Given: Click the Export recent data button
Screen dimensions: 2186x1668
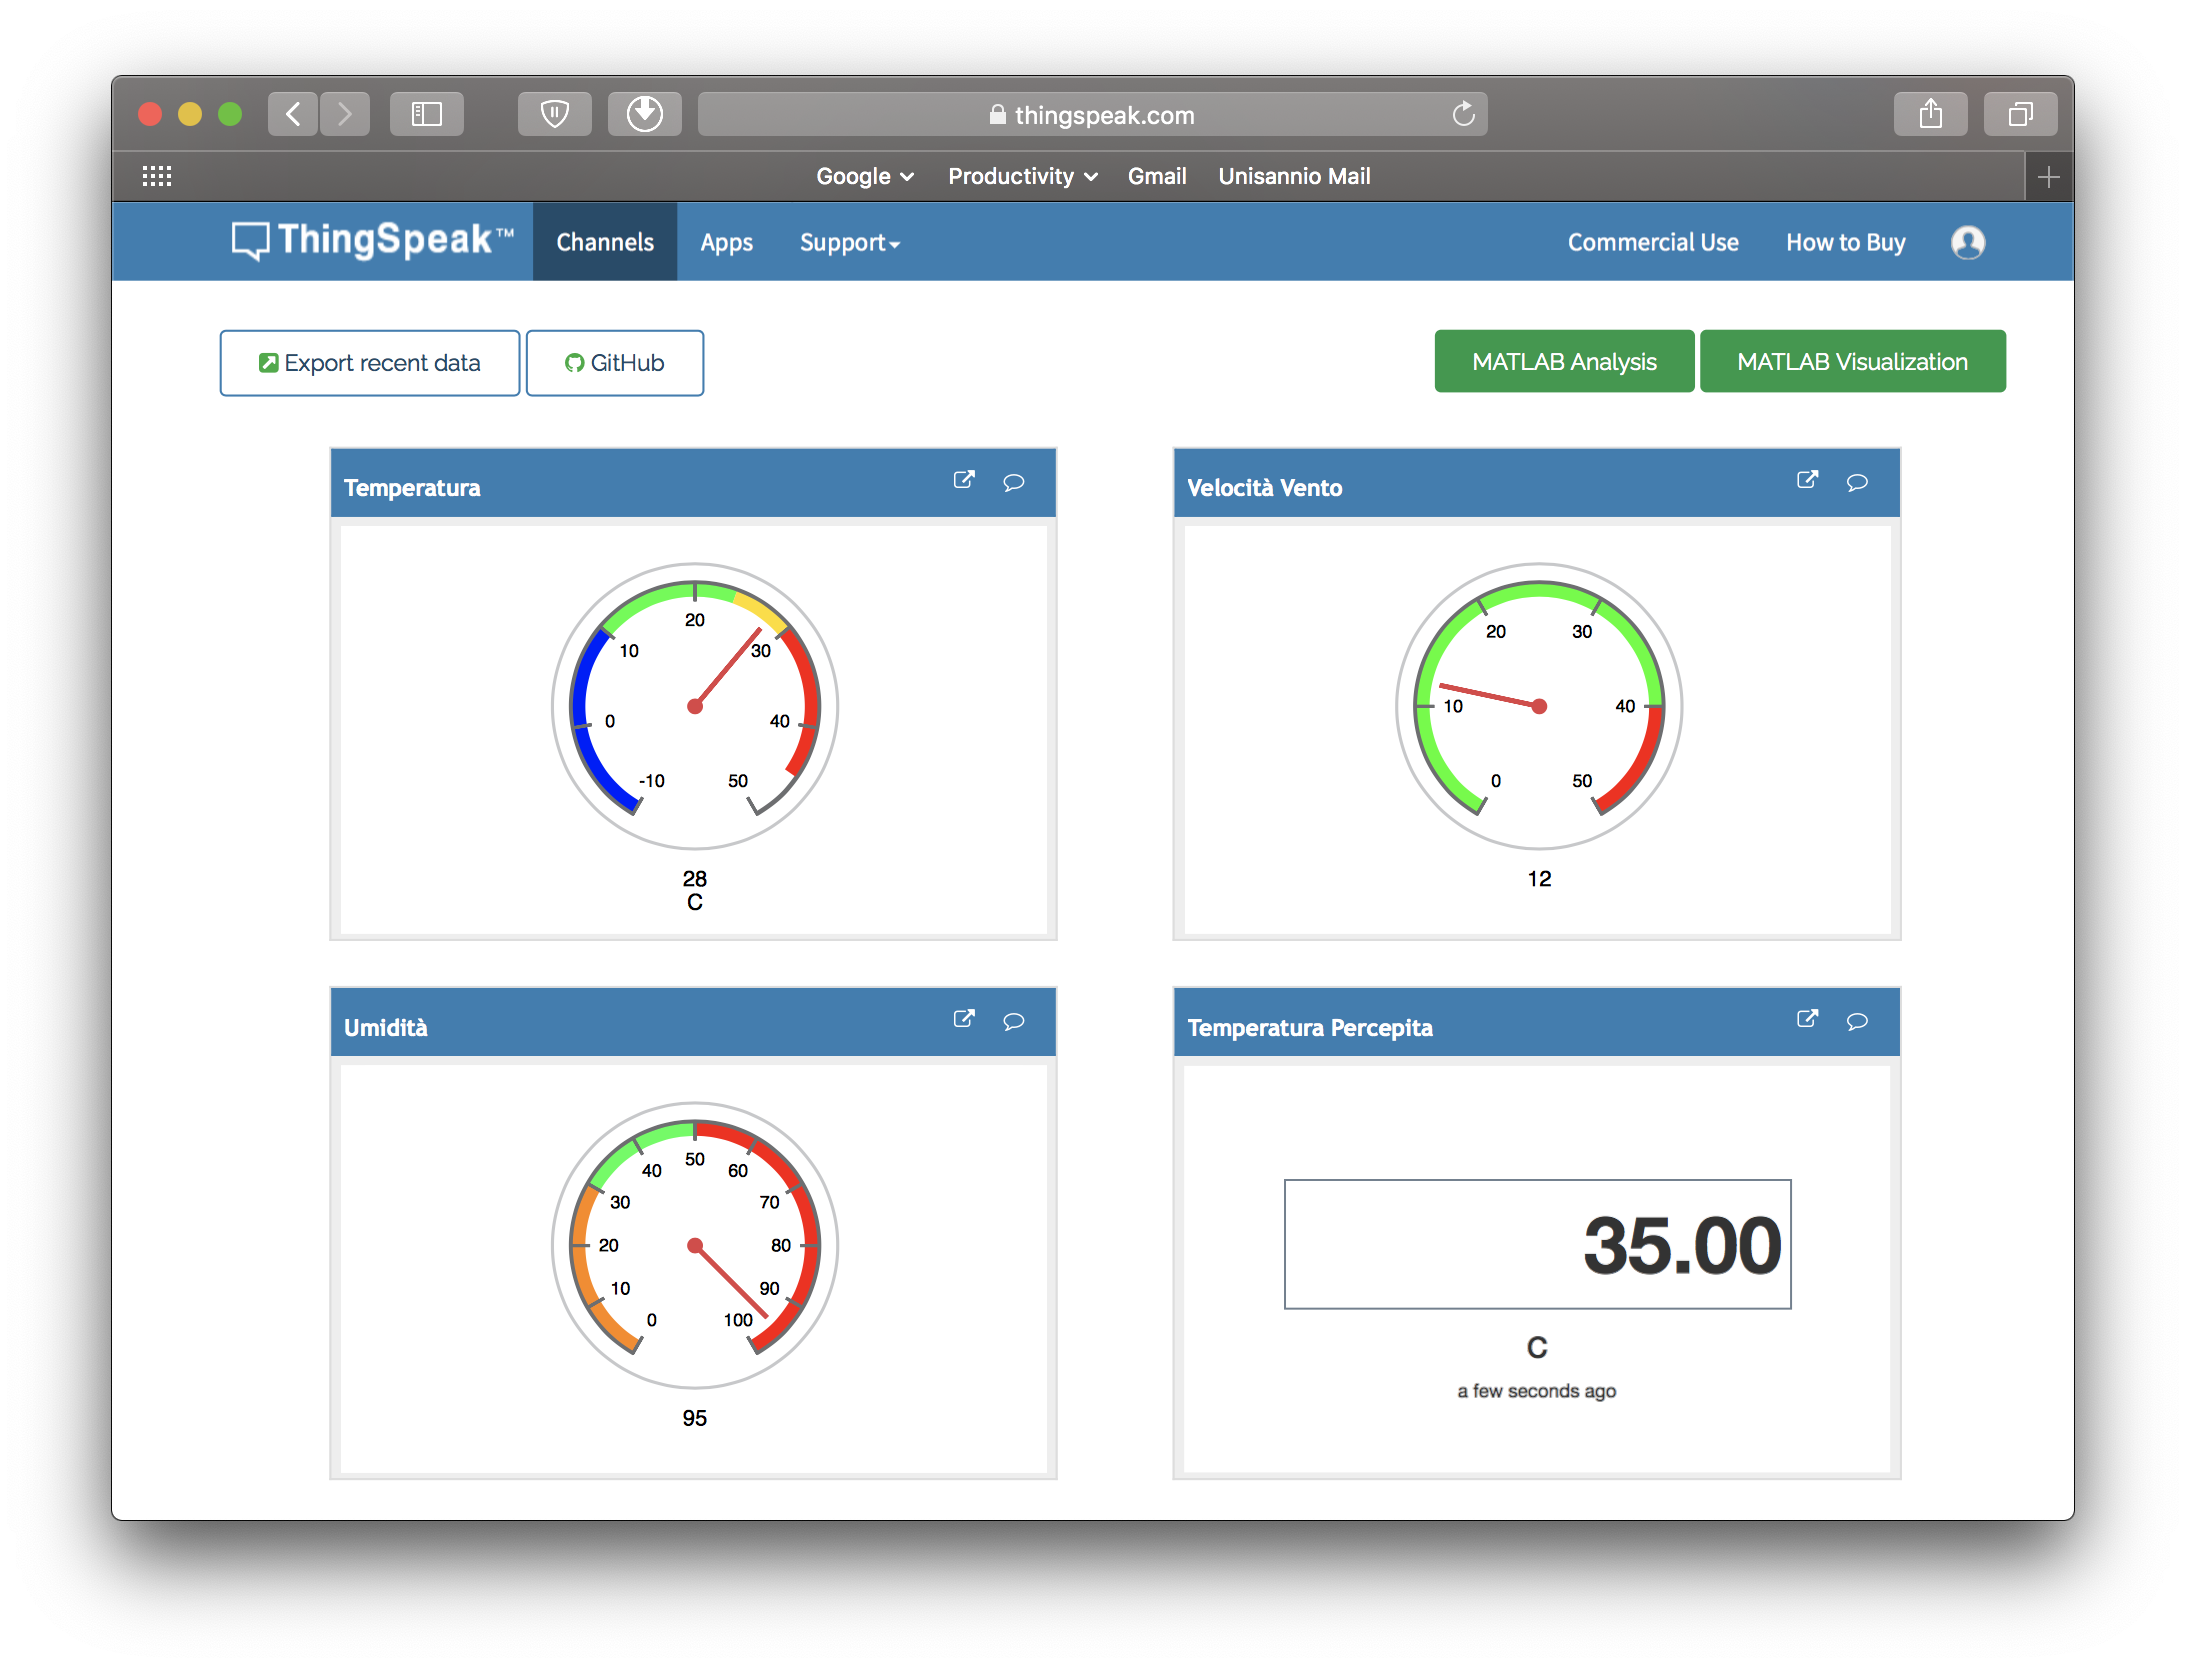Looking at the screenshot, I should point(369,364).
